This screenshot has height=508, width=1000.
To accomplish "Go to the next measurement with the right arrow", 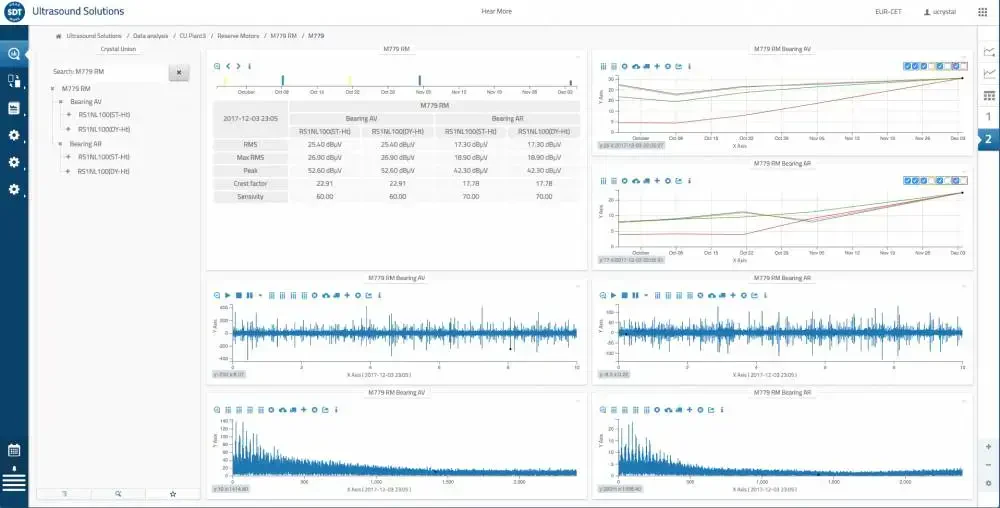I will (238, 66).
